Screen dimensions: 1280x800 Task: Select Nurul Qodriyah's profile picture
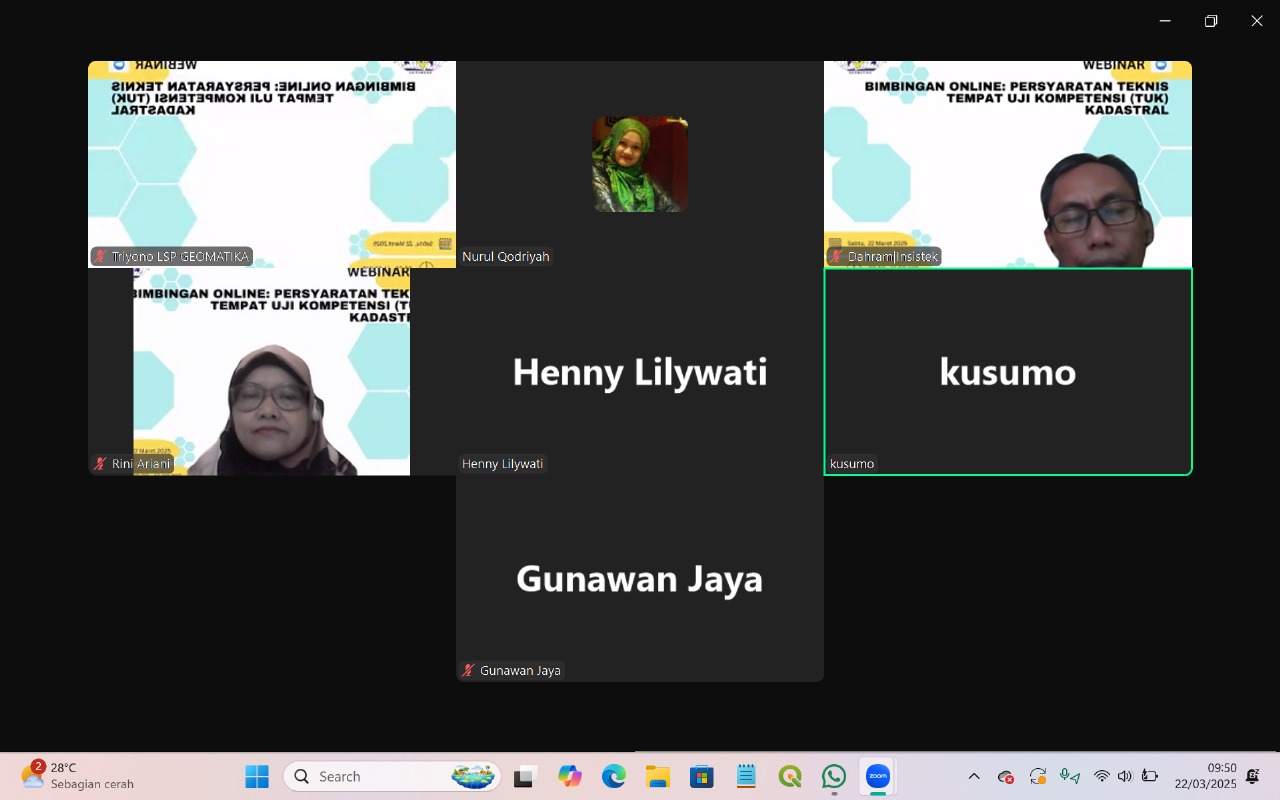(x=640, y=164)
